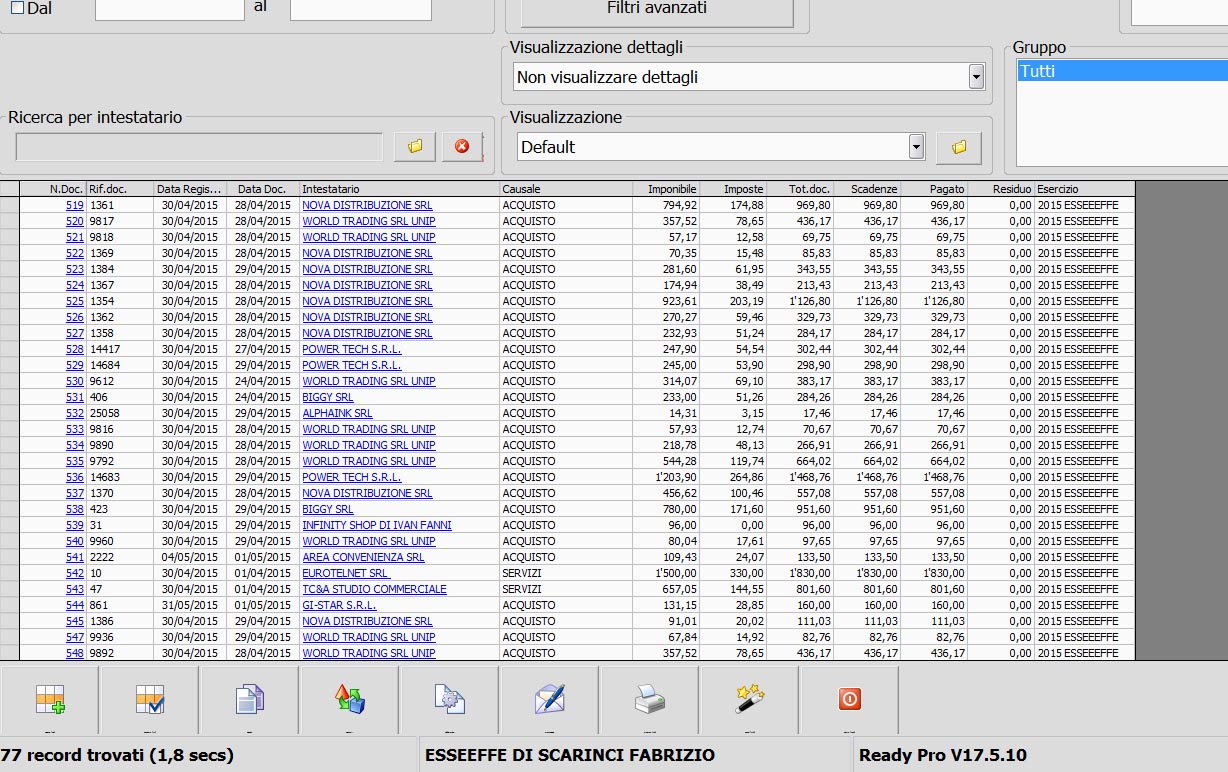
Task: Click the red power exit icon
Action: (x=850, y=700)
